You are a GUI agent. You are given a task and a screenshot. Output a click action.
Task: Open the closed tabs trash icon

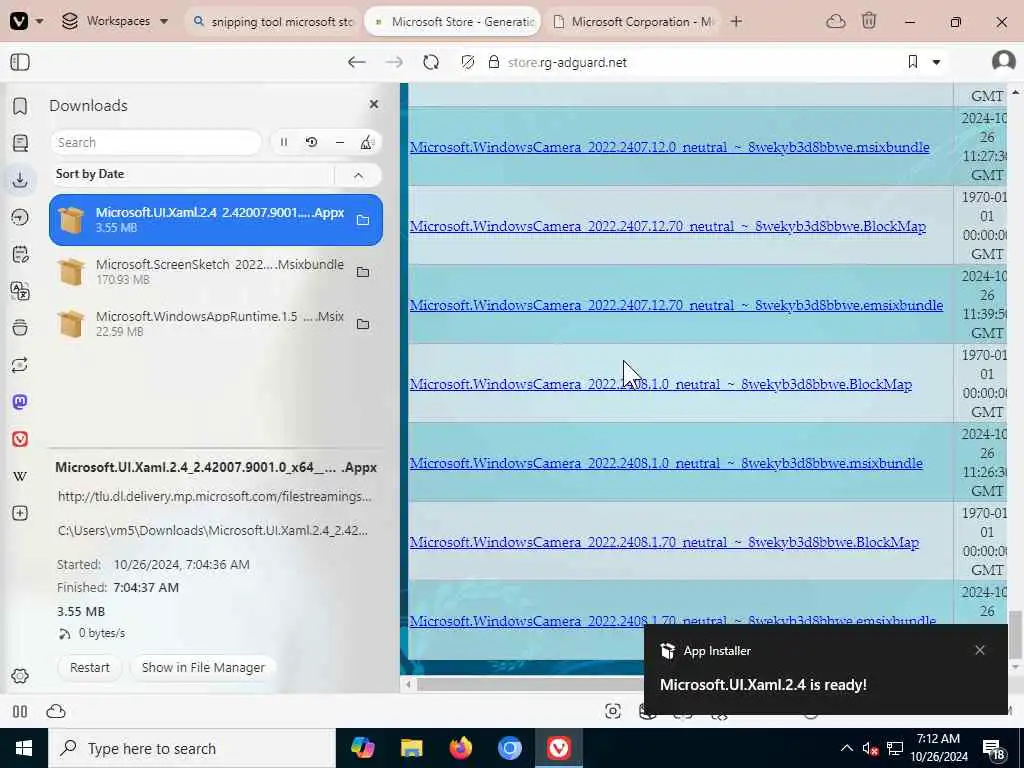point(869,22)
